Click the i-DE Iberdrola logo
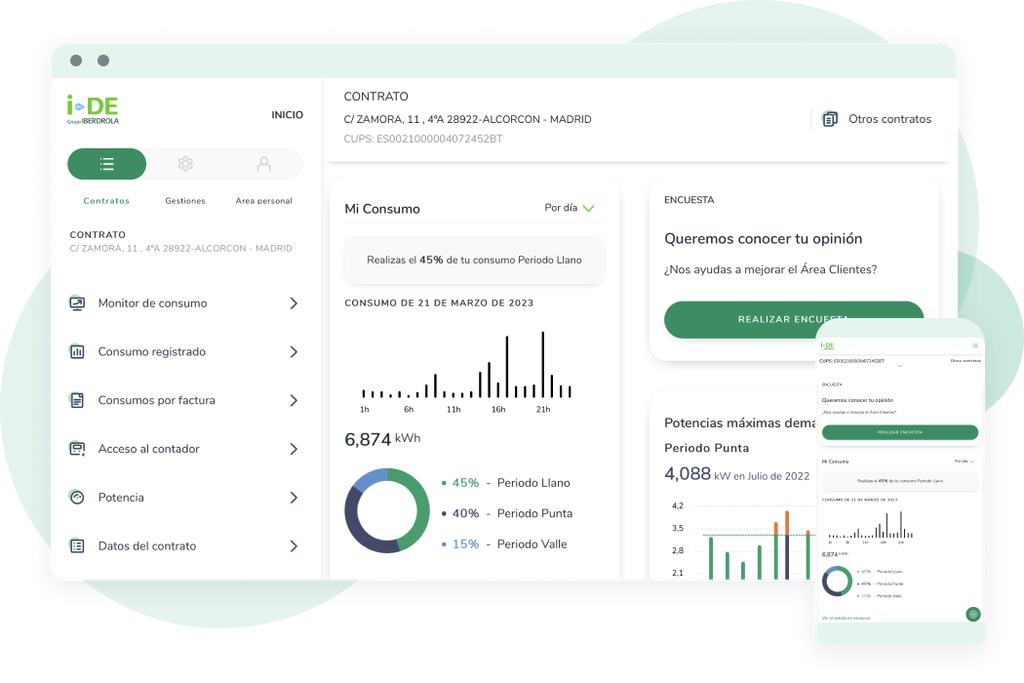Screen dimensions: 1024x683 click(93, 109)
